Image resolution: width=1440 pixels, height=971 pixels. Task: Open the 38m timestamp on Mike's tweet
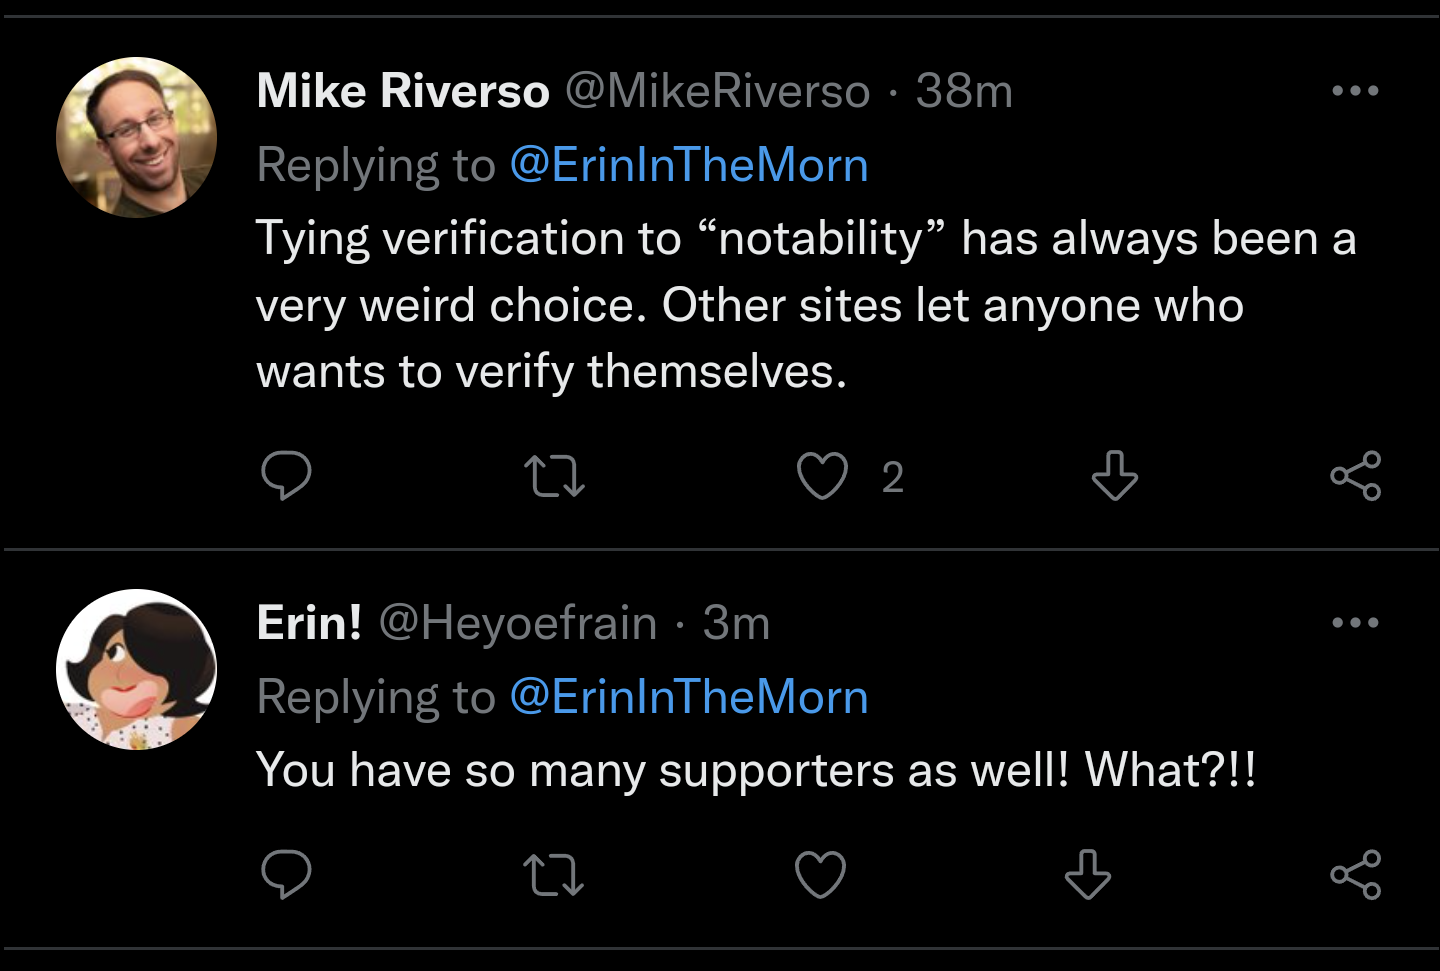pyautogui.click(x=964, y=91)
